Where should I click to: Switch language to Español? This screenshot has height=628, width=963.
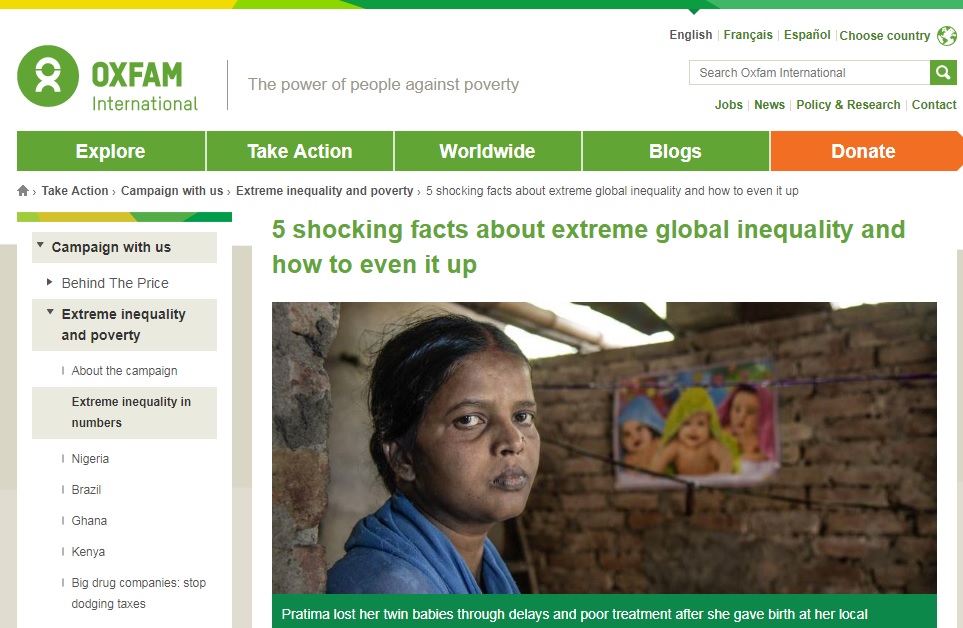807,35
